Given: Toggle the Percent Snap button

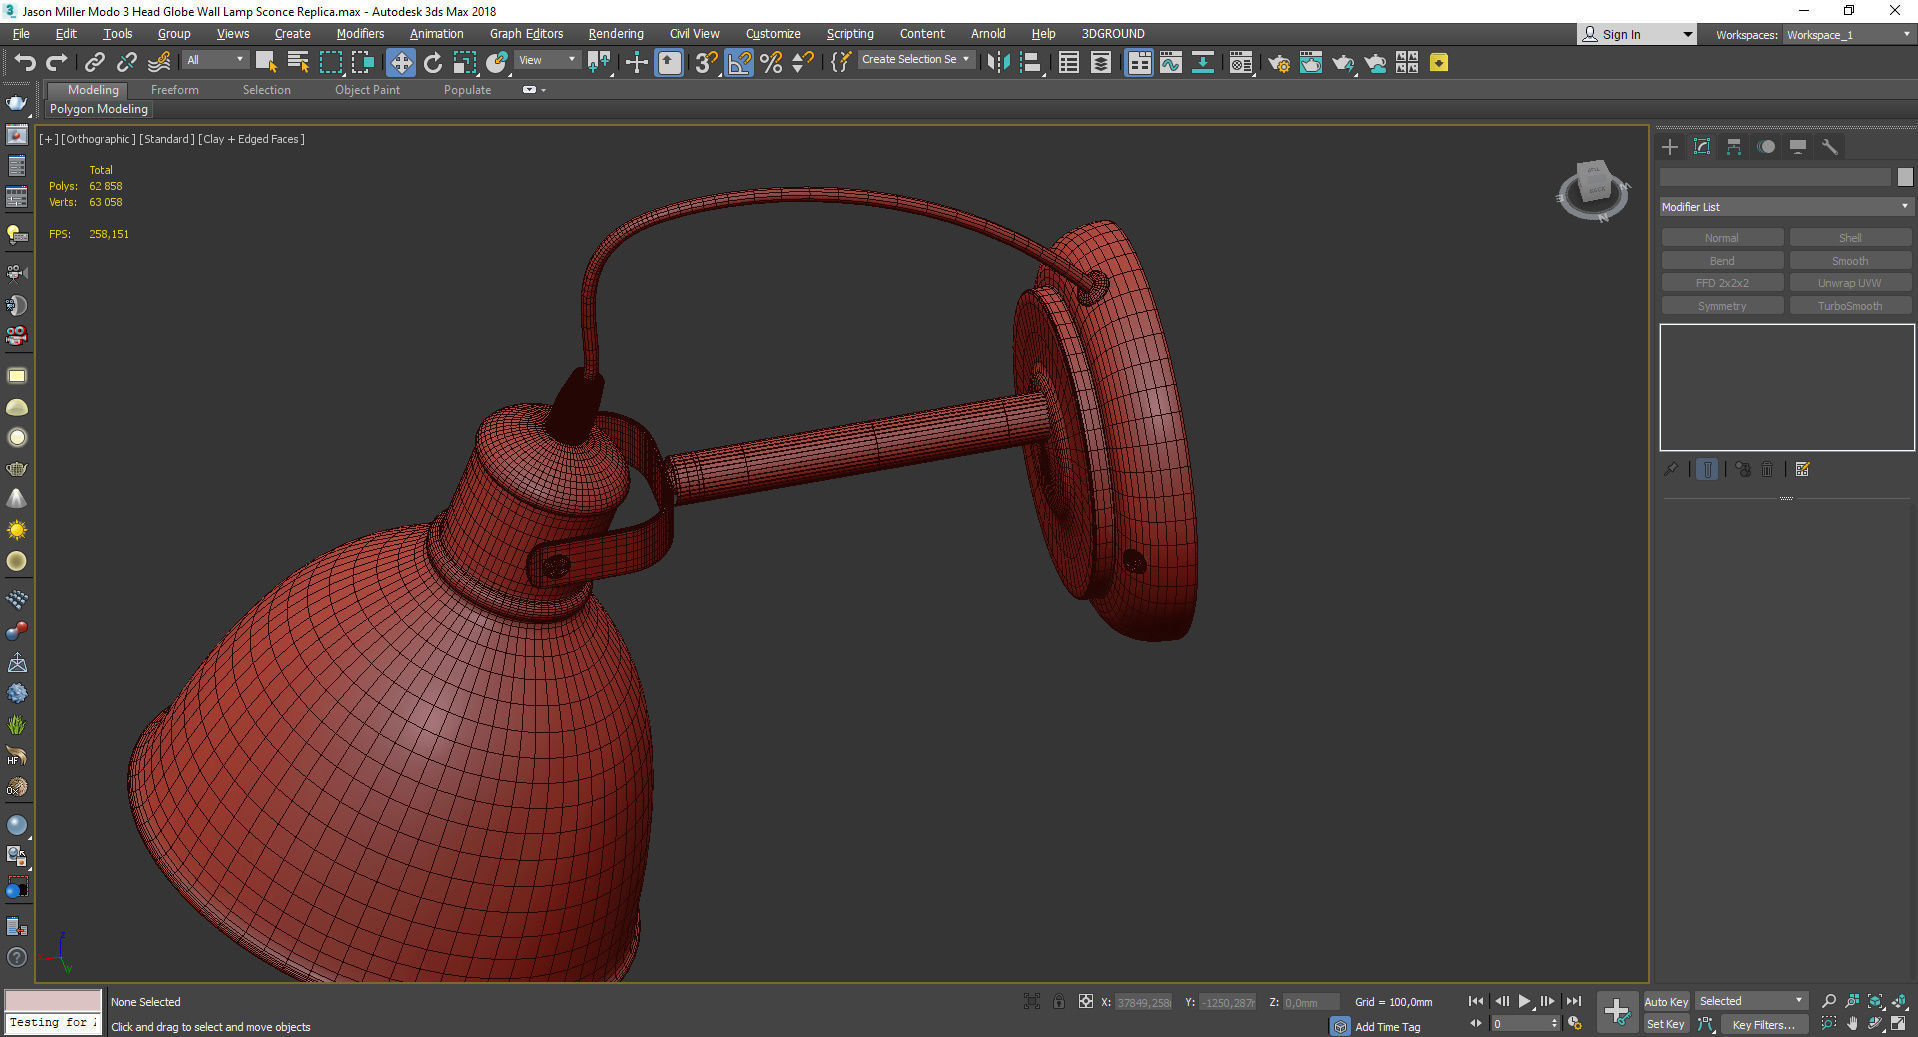Looking at the screenshot, I should 771,63.
